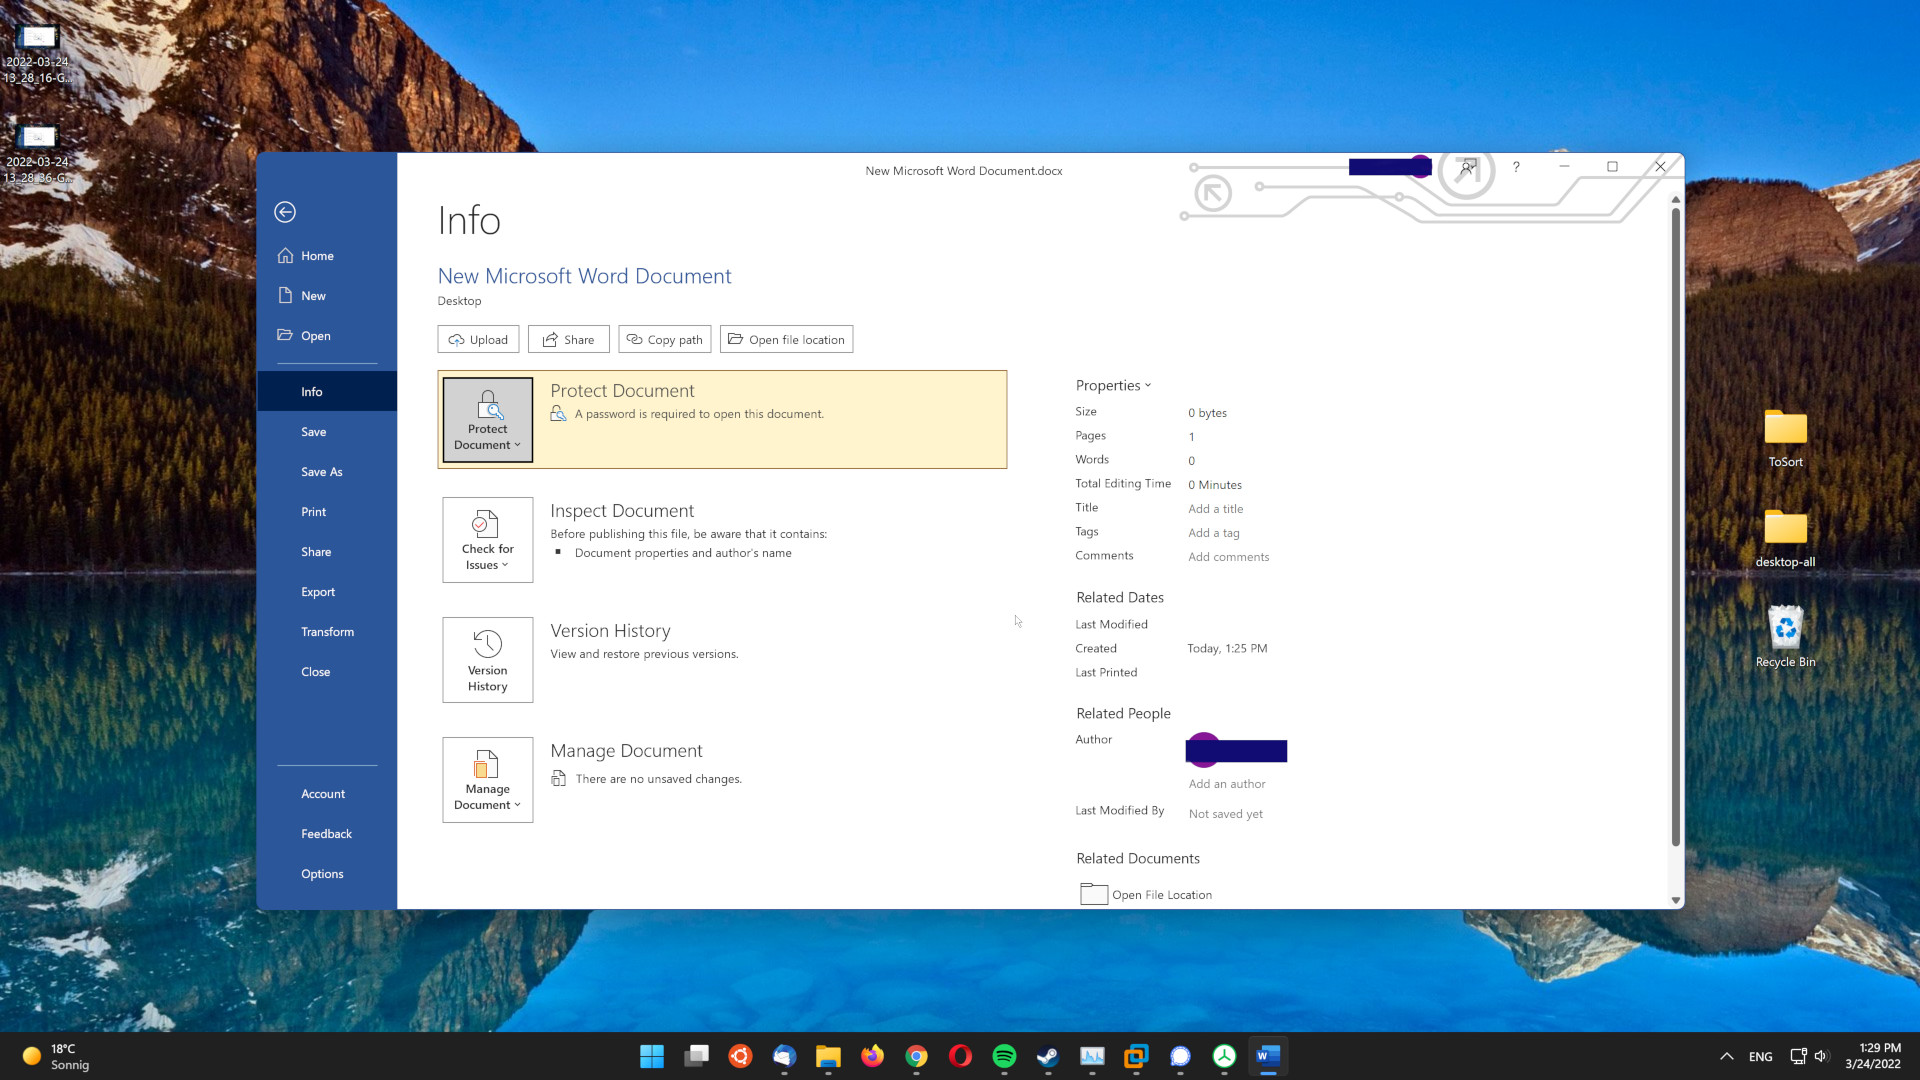Click the Word icon in the taskbar
The height and width of the screenshot is (1080, 1920).
[x=1268, y=1056]
